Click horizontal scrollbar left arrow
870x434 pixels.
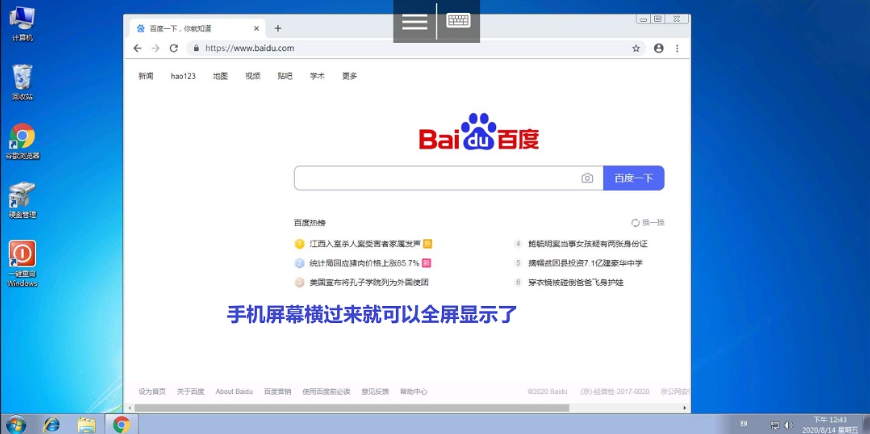pyautogui.click(x=128, y=408)
